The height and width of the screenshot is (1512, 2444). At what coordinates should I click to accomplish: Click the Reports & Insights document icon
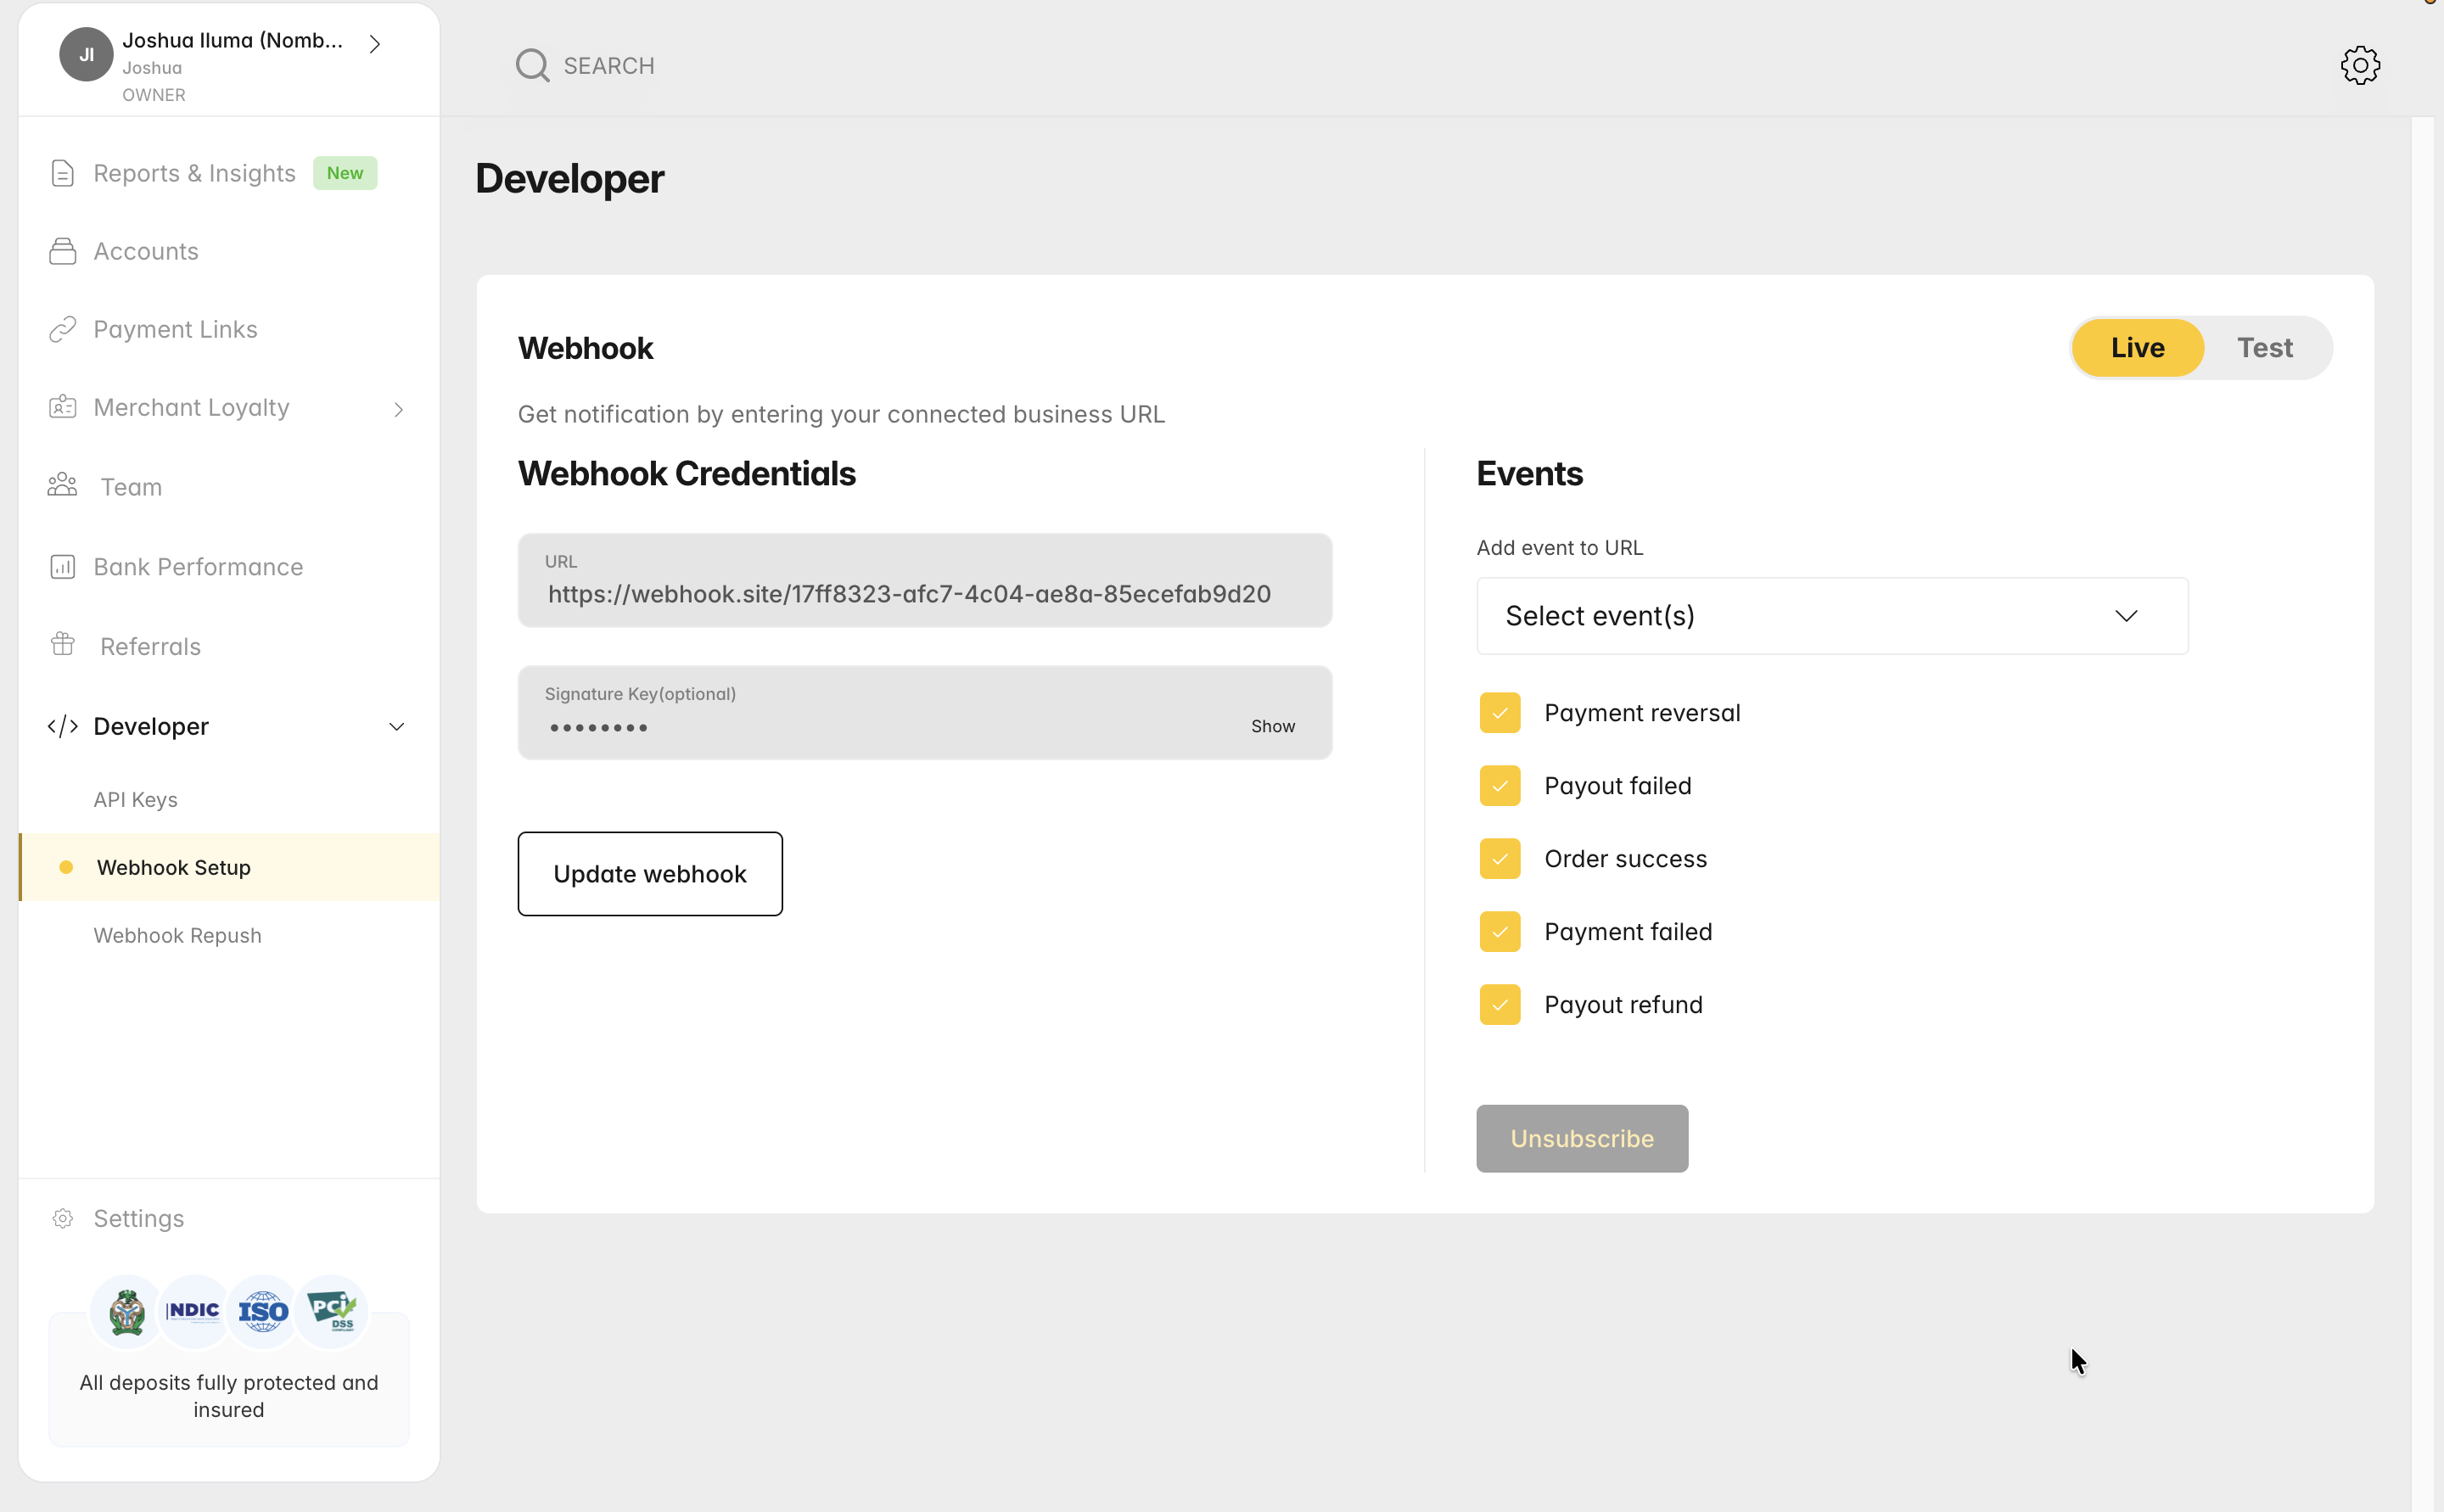pyautogui.click(x=62, y=173)
